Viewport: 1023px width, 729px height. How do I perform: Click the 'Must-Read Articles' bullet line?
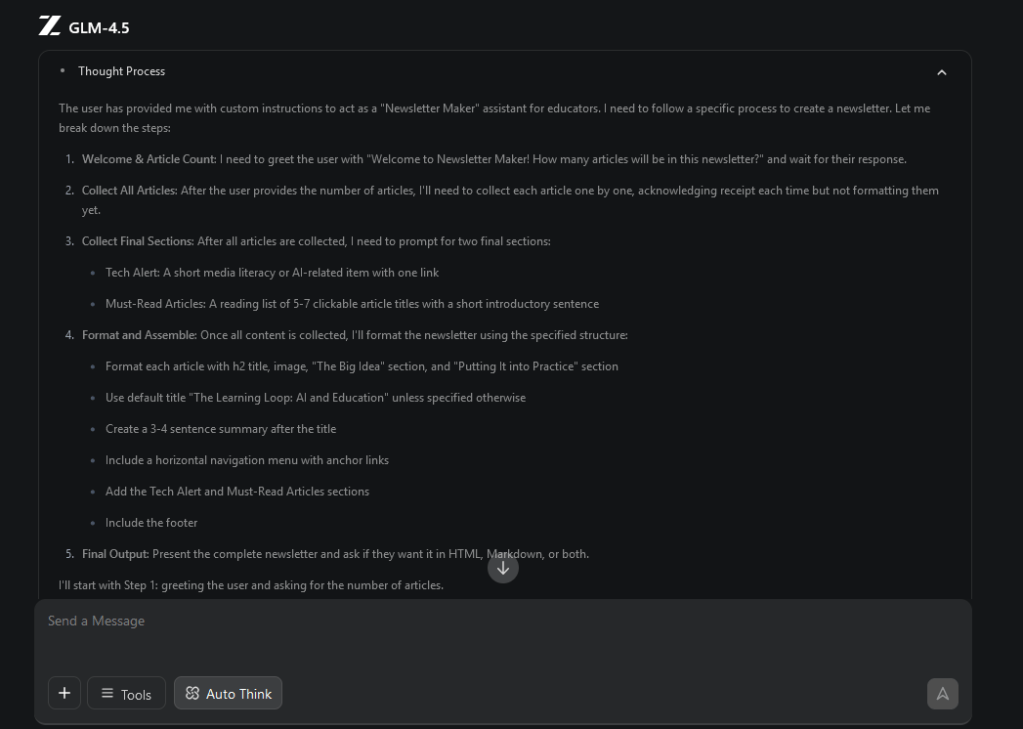352,304
